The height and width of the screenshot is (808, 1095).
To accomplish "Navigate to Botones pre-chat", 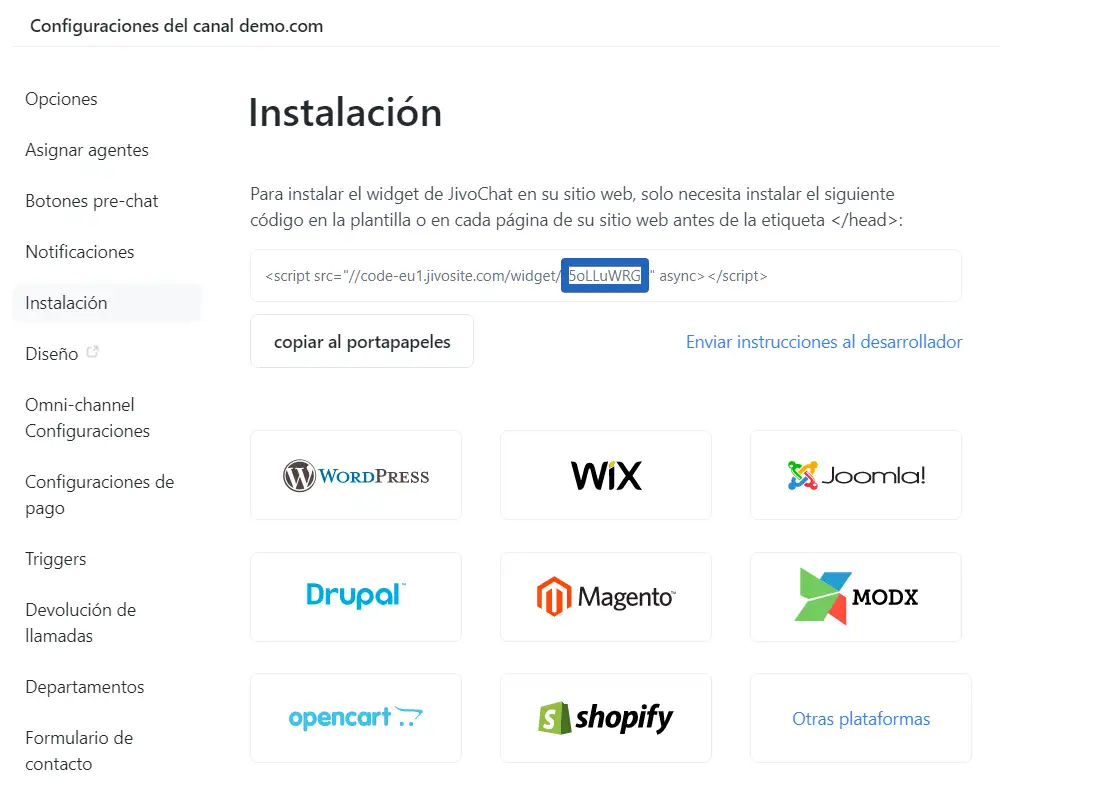I will pos(92,201).
